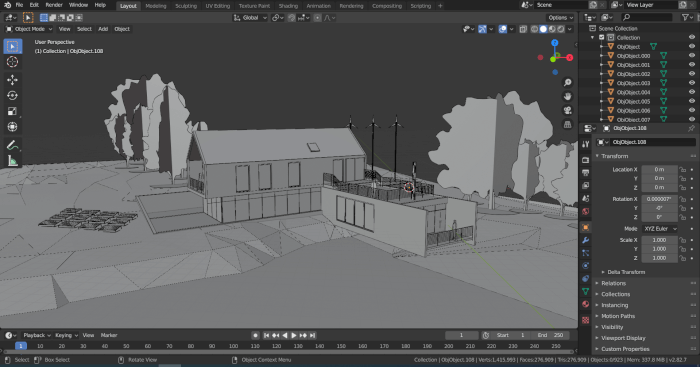The height and width of the screenshot is (367, 700).
Task: Switch to the Shading workspace tab
Action: 288,6
